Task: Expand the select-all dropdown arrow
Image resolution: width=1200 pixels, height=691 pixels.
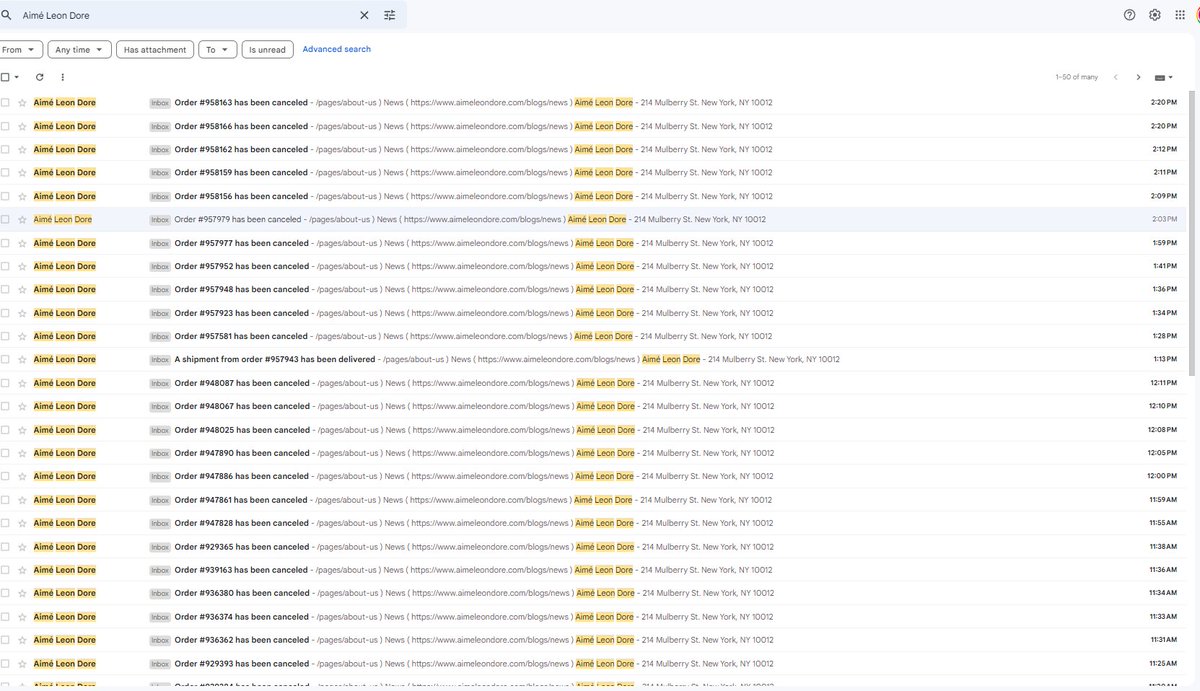Action: tap(17, 77)
